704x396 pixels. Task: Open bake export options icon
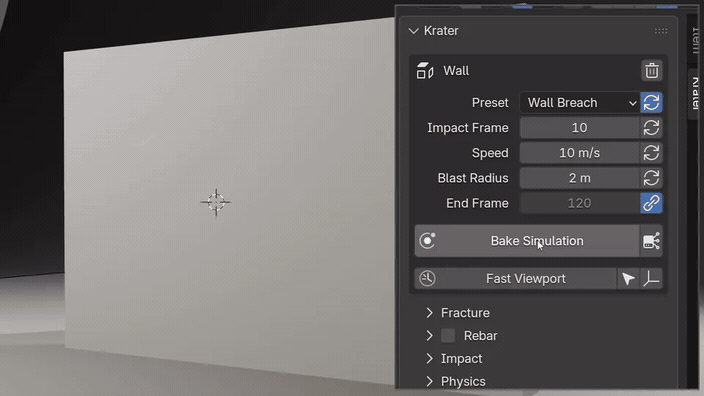(651, 241)
